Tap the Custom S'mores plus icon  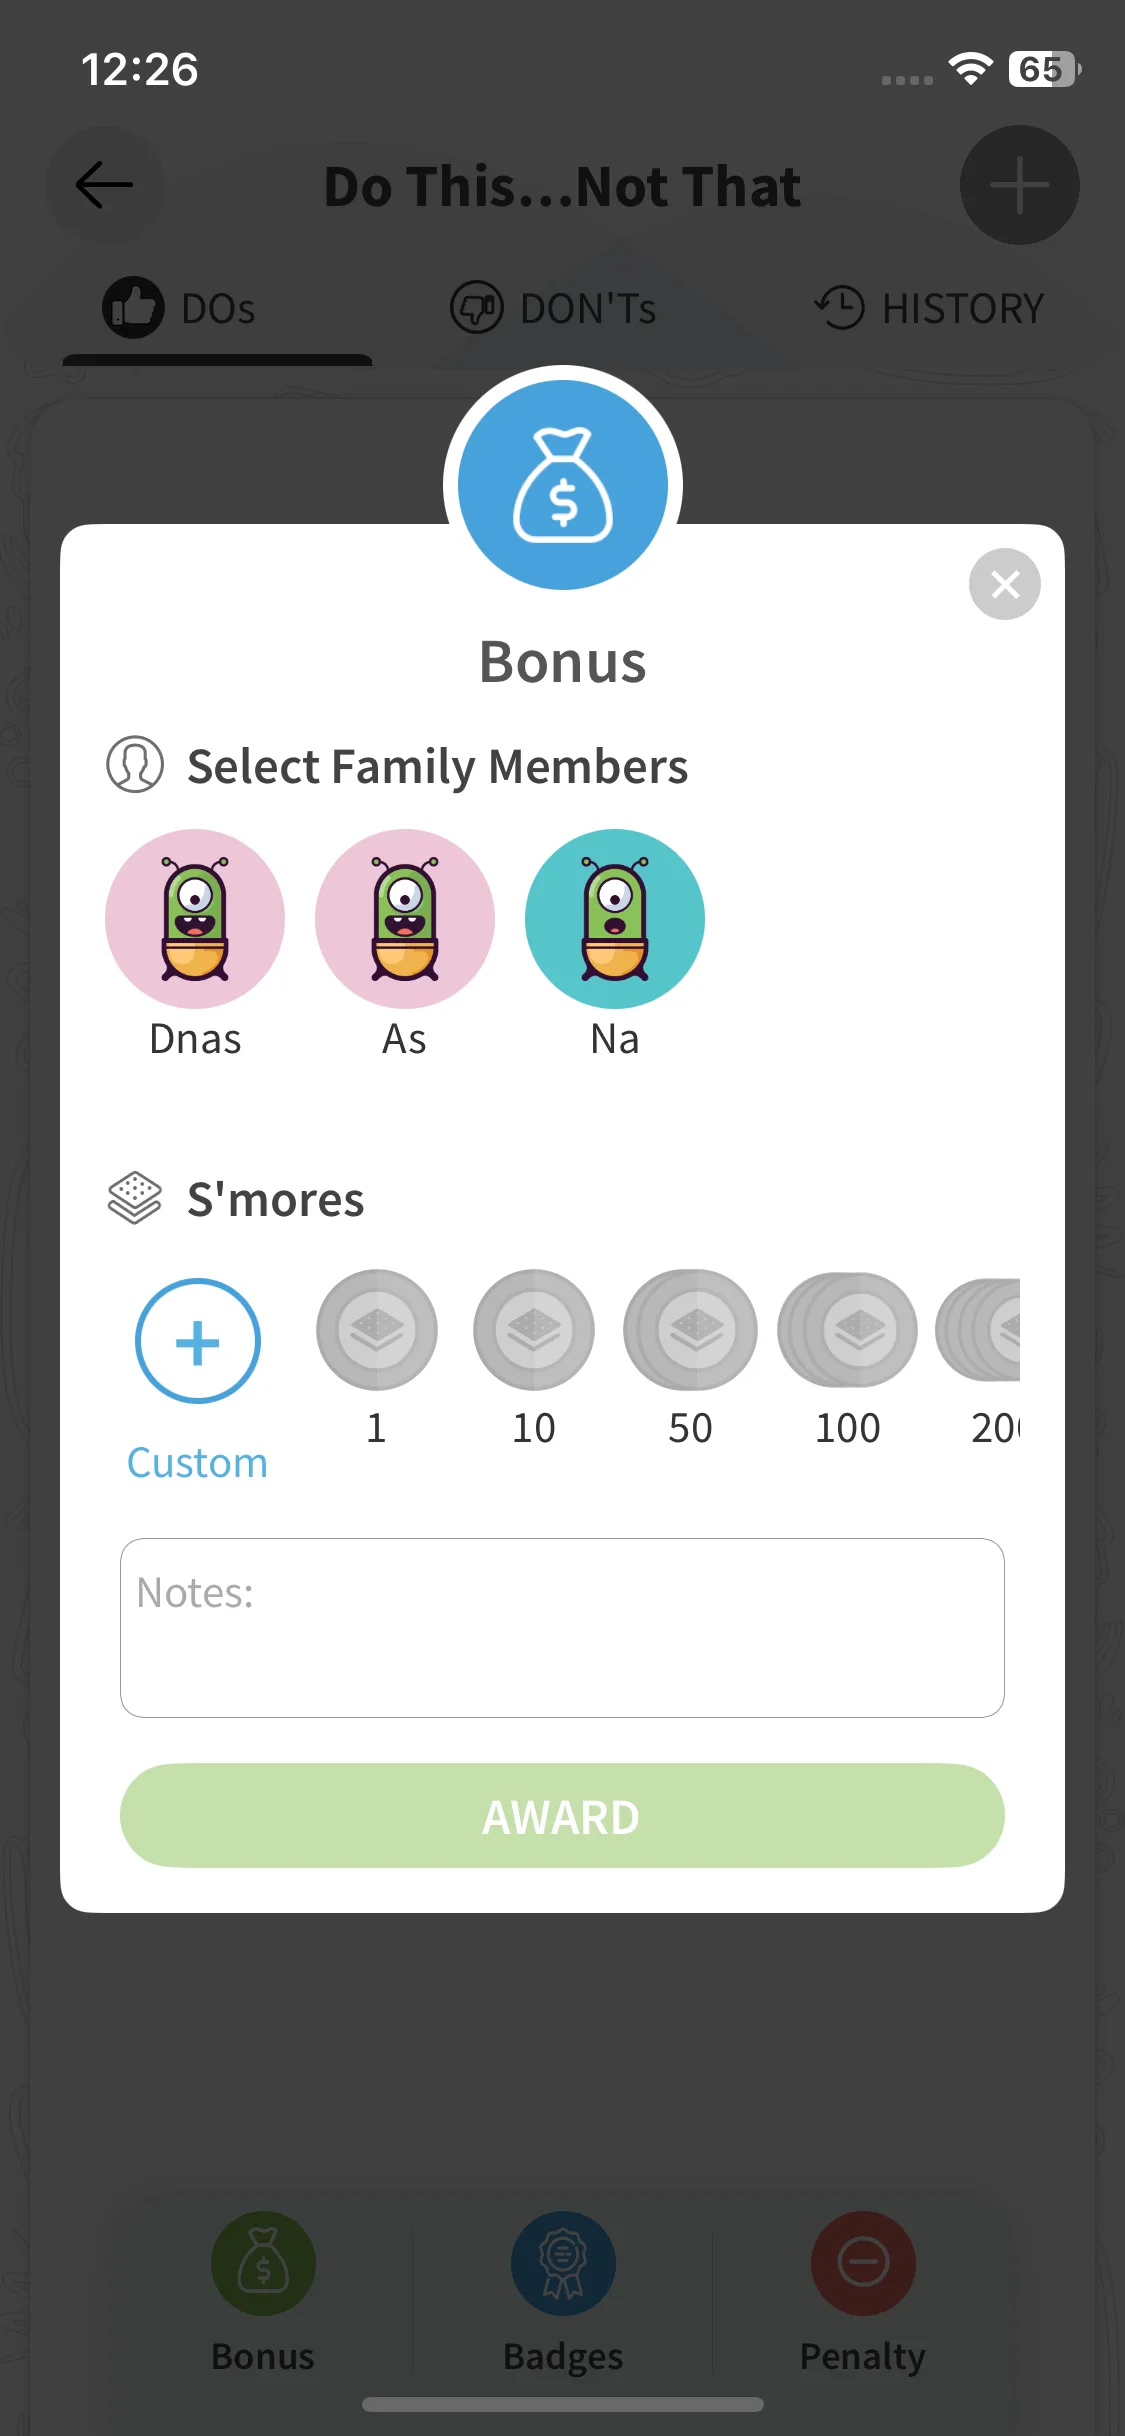coord(198,1341)
